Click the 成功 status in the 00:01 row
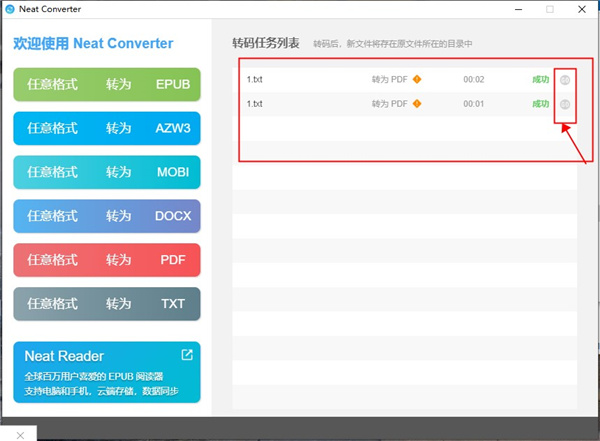The height and width of the screenshot is (441, 600). pos(541,103)
